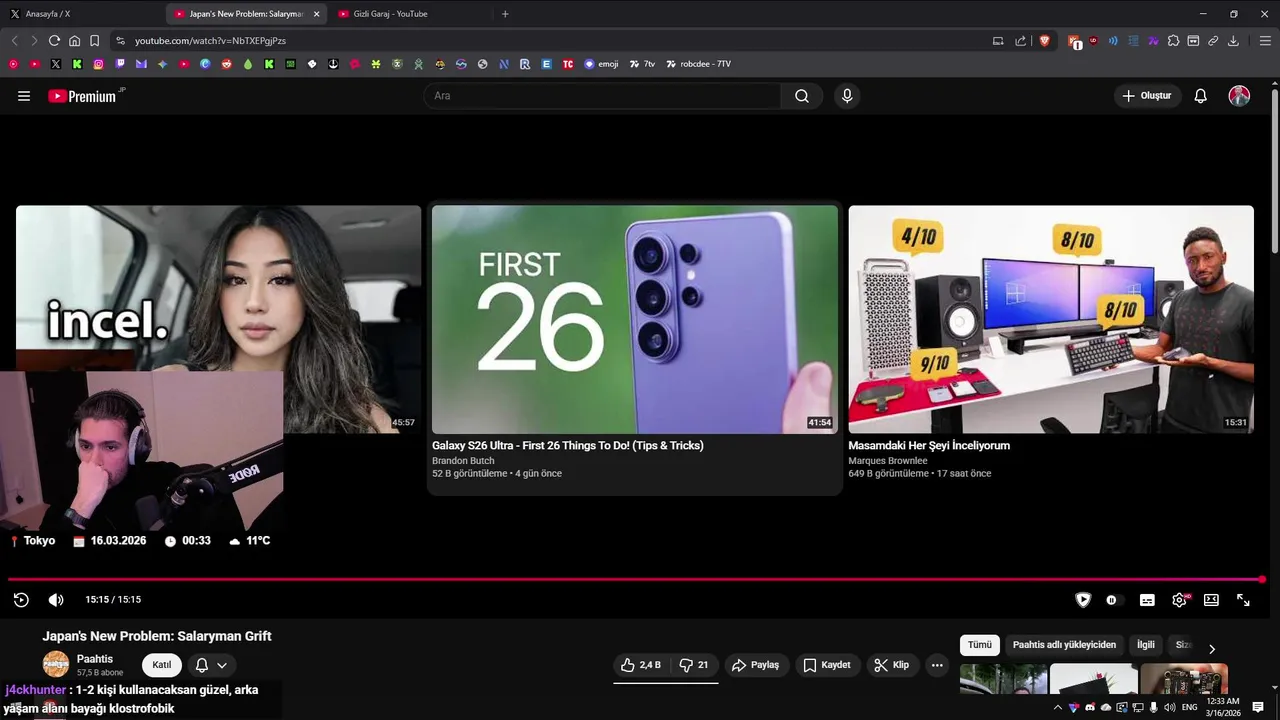
Task: Click Katıl to join the channel
Action: (x=162, y=665)
